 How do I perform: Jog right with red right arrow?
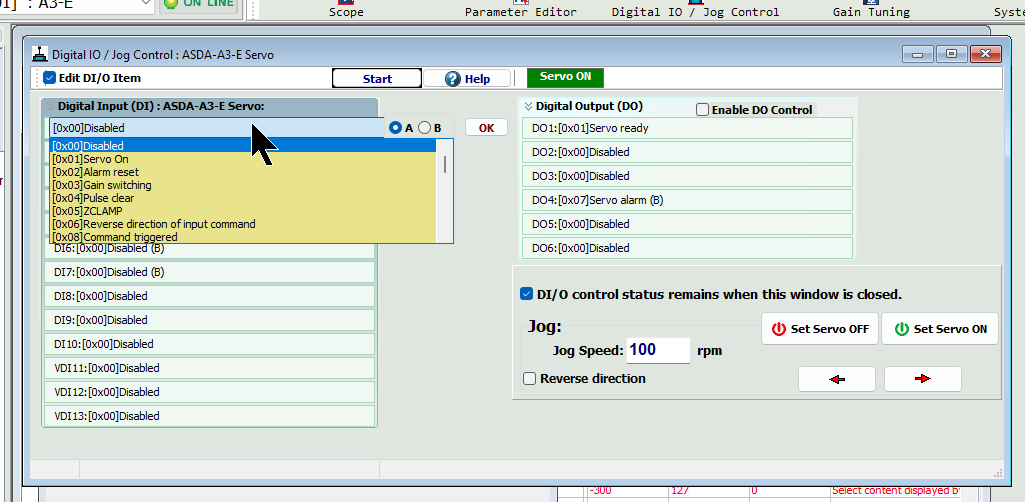(x=922, y=379)
